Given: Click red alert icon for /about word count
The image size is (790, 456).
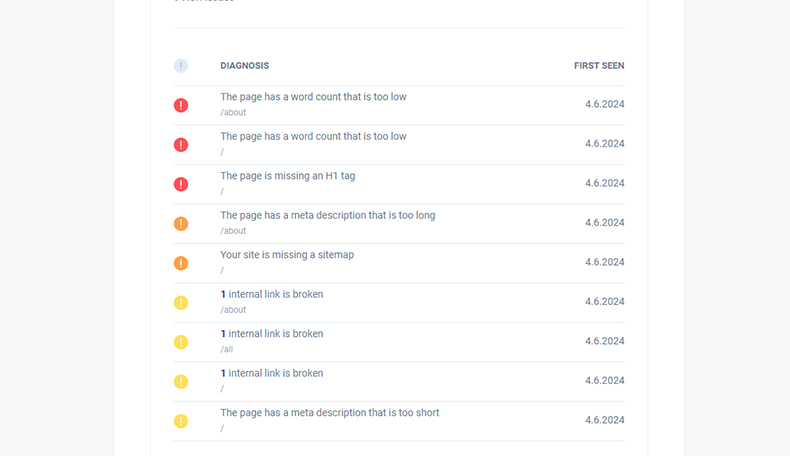Looking at the screenshot, I should tap(181, 105).
